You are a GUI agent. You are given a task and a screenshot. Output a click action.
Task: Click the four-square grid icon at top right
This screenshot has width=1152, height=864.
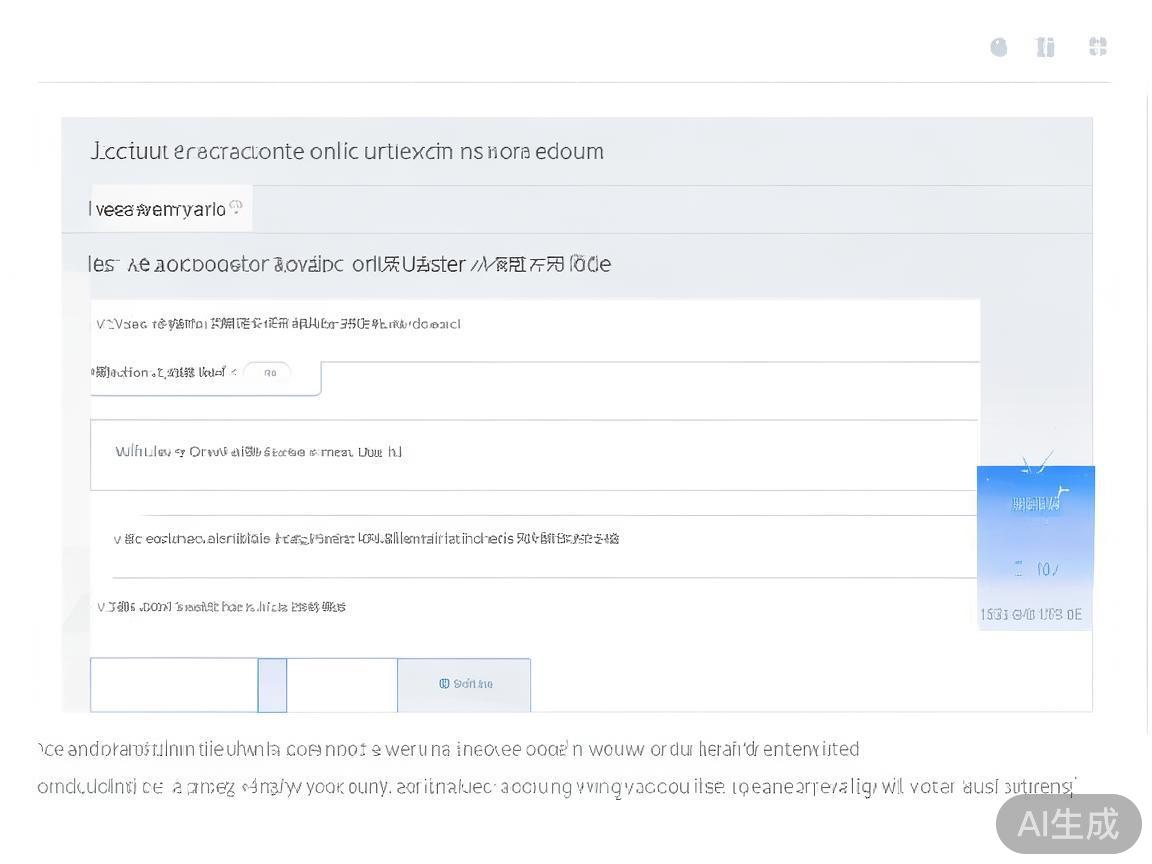pyautogui.click(x=1097, y=46)
